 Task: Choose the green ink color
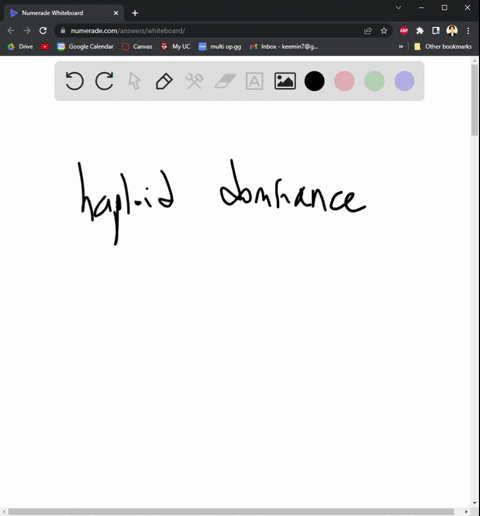pos(374,81)
